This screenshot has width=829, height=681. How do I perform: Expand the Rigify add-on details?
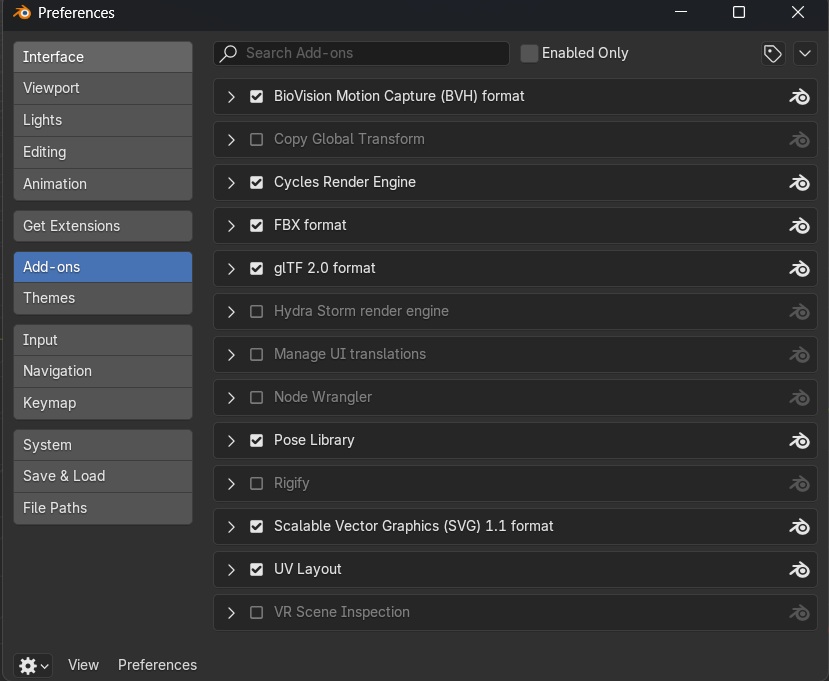231,484
